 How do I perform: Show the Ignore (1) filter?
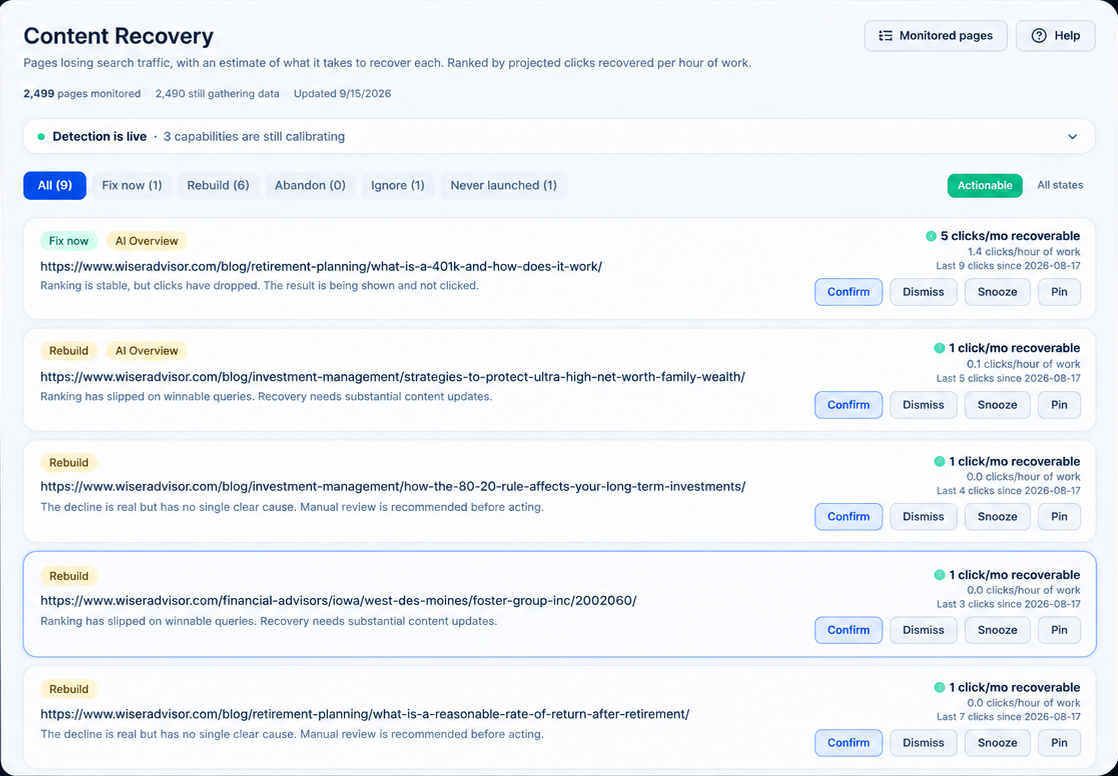[398, 185]
